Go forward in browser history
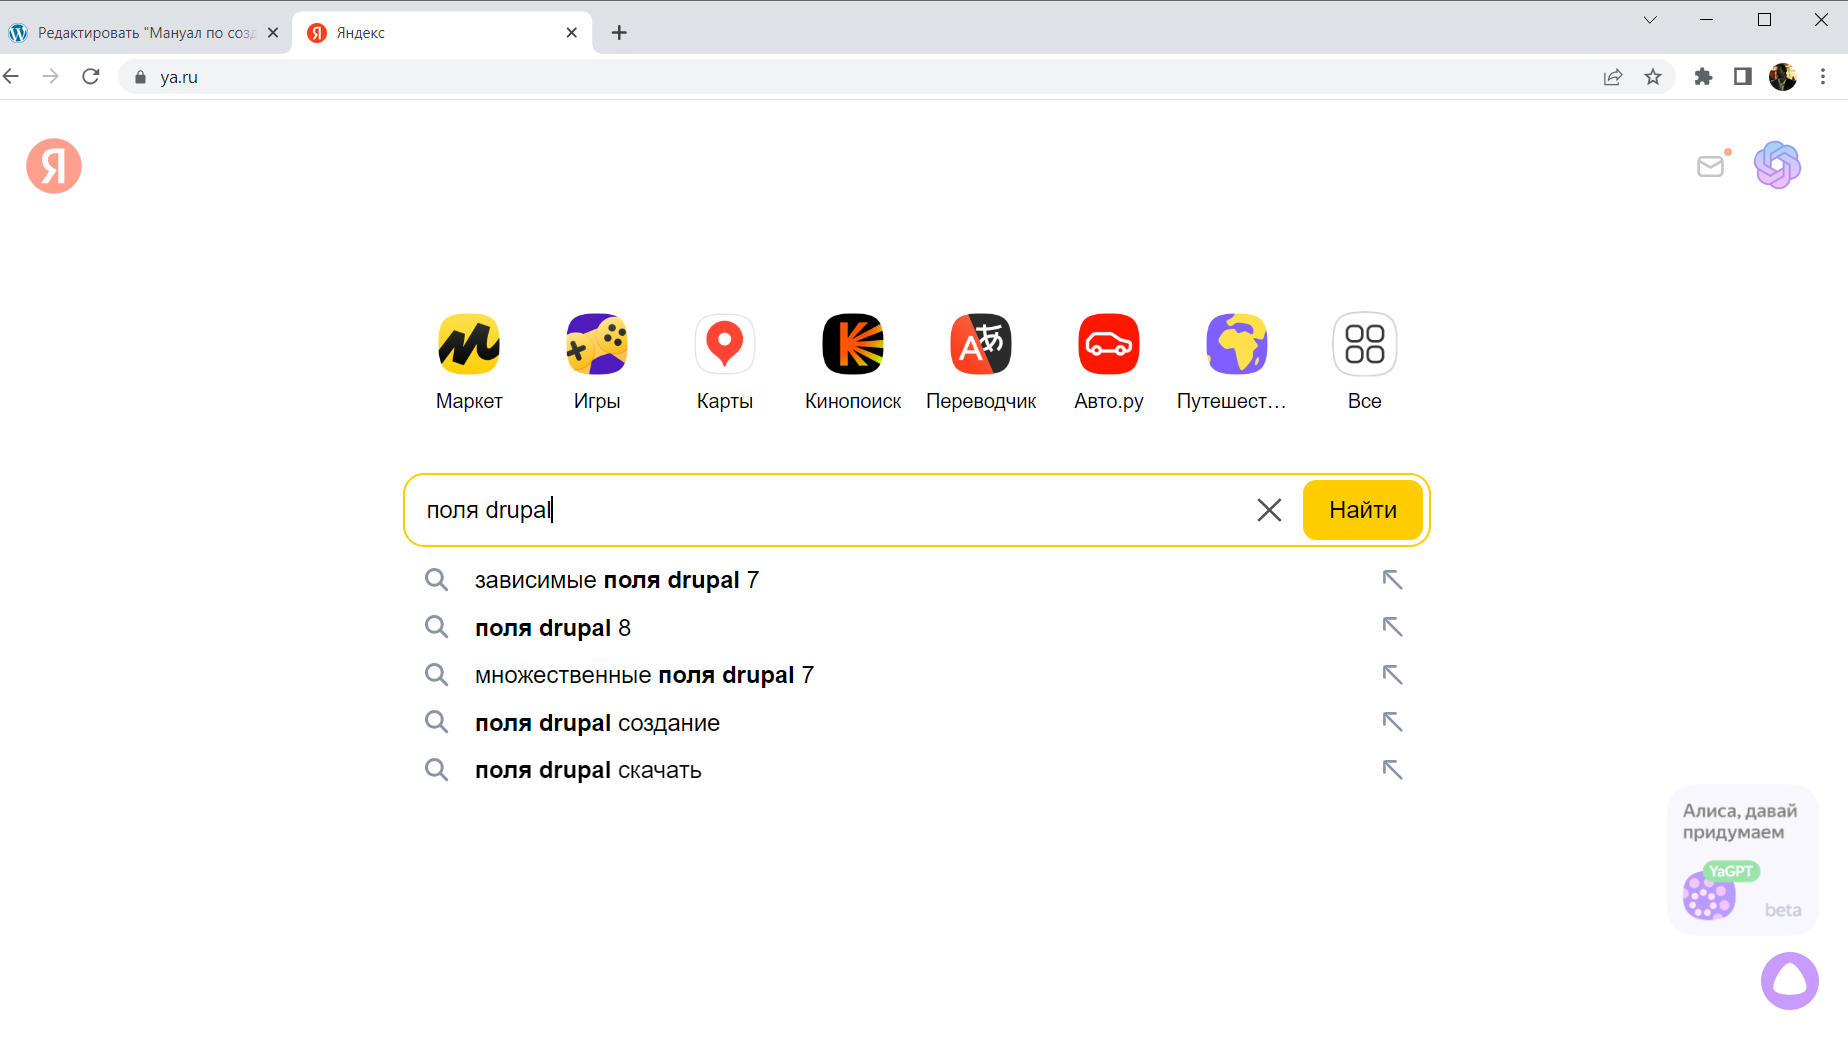1848x1050 pixels. (x=51, y=77)
